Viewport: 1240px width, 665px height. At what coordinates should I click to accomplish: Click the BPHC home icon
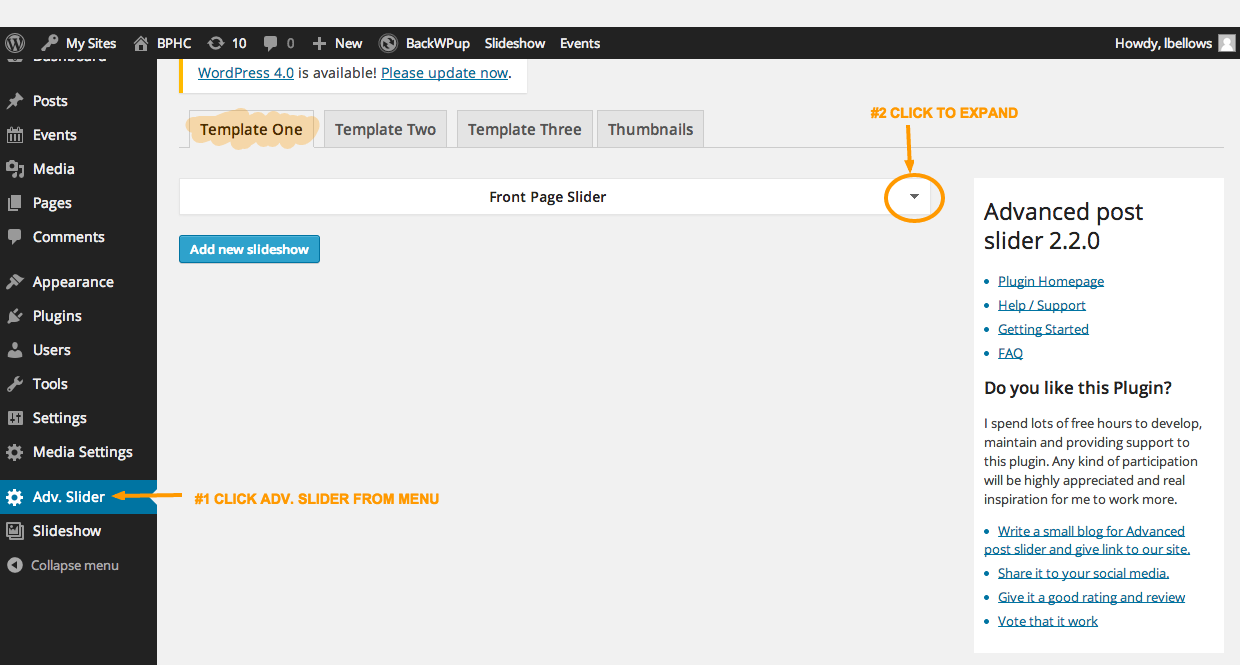point(141,43)
